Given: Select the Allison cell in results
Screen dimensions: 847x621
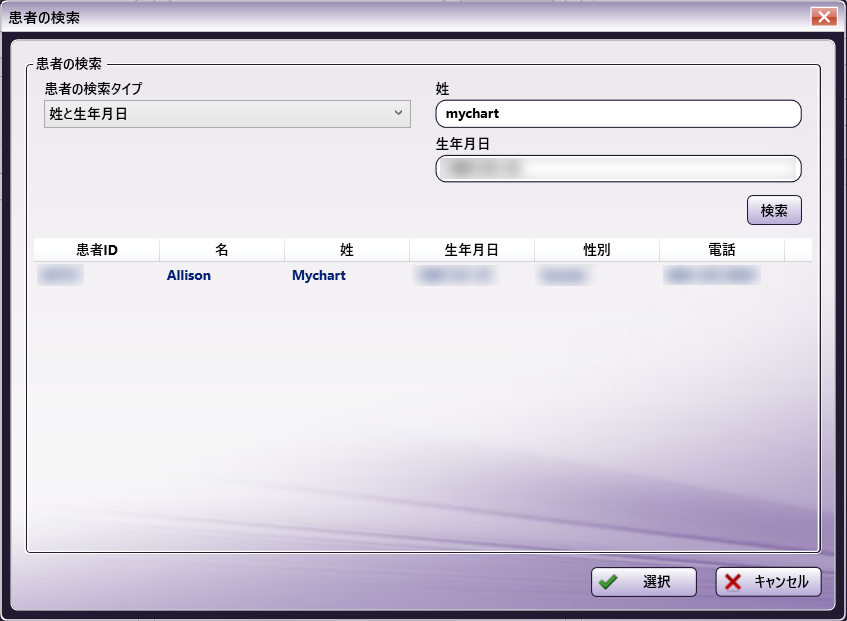Looking at the screenshot, I should coord(189,275).
